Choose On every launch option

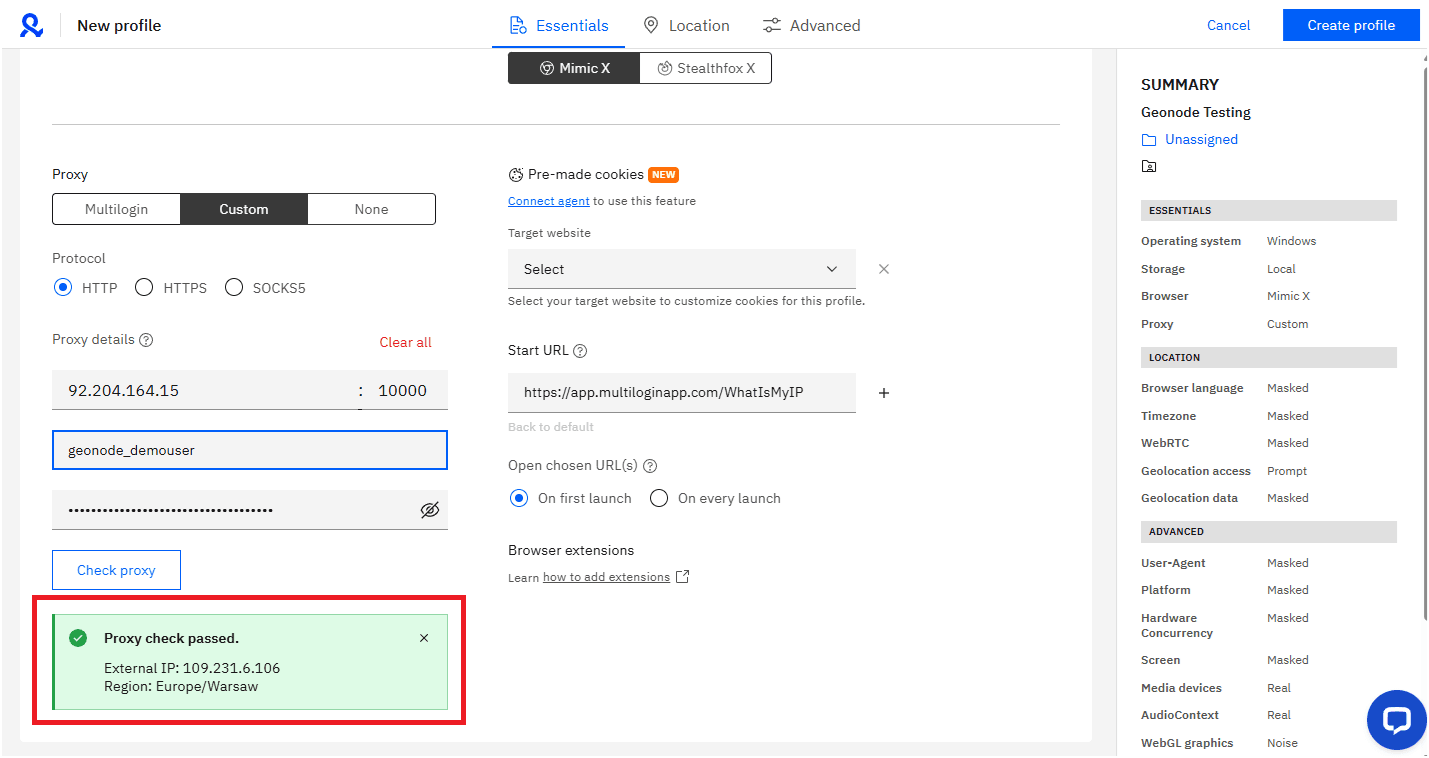(659, 498)
